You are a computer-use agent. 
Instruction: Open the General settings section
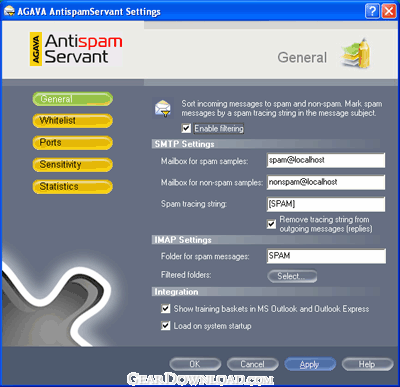(x=73, y=99)
